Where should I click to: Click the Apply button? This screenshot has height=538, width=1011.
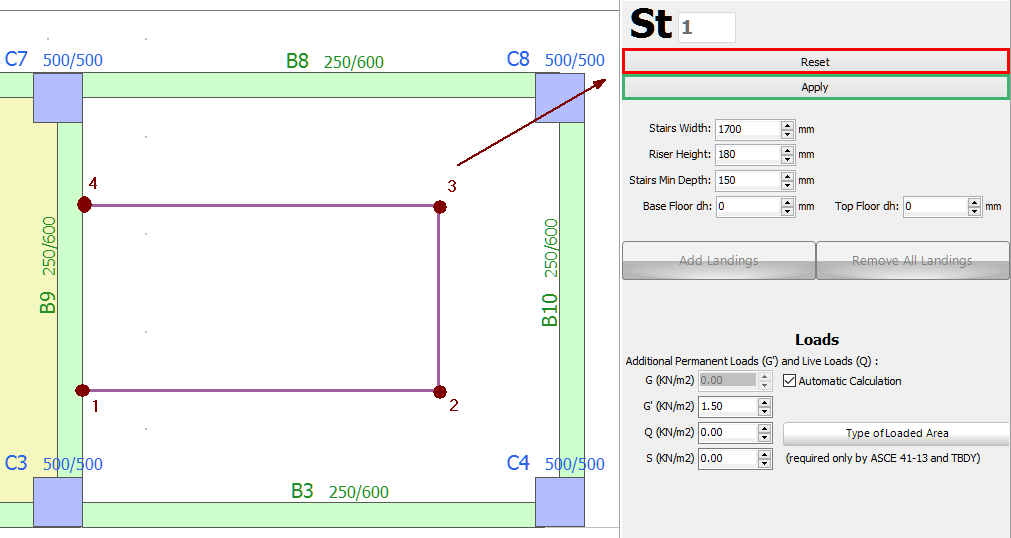(815, 88)
